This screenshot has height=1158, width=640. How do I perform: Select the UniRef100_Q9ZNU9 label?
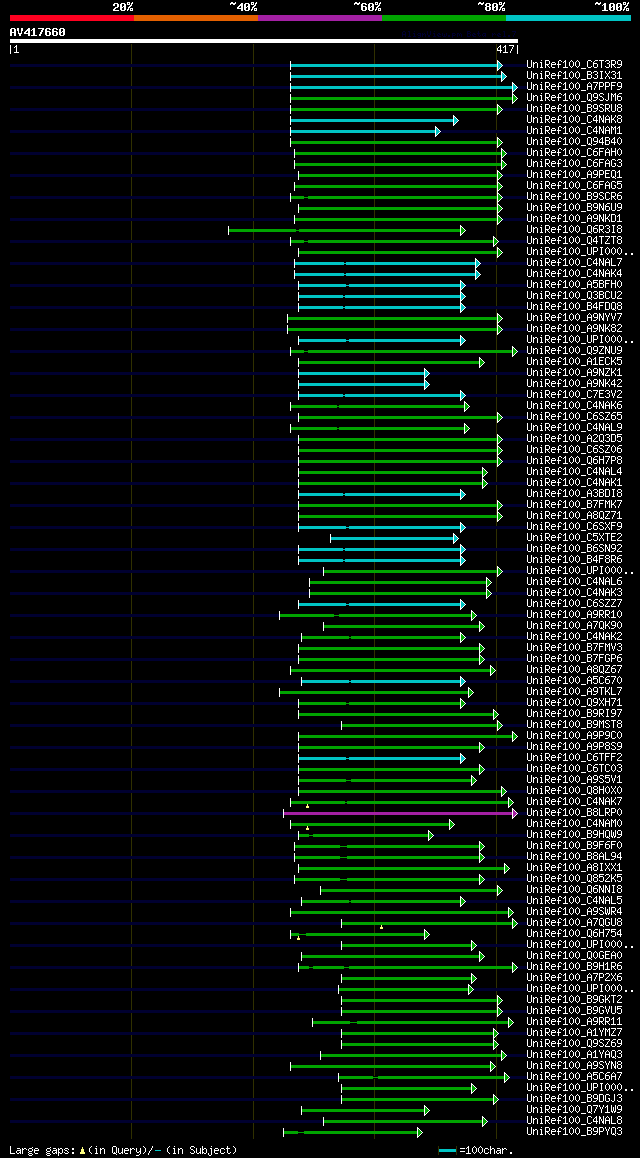(x=574, y=351)
